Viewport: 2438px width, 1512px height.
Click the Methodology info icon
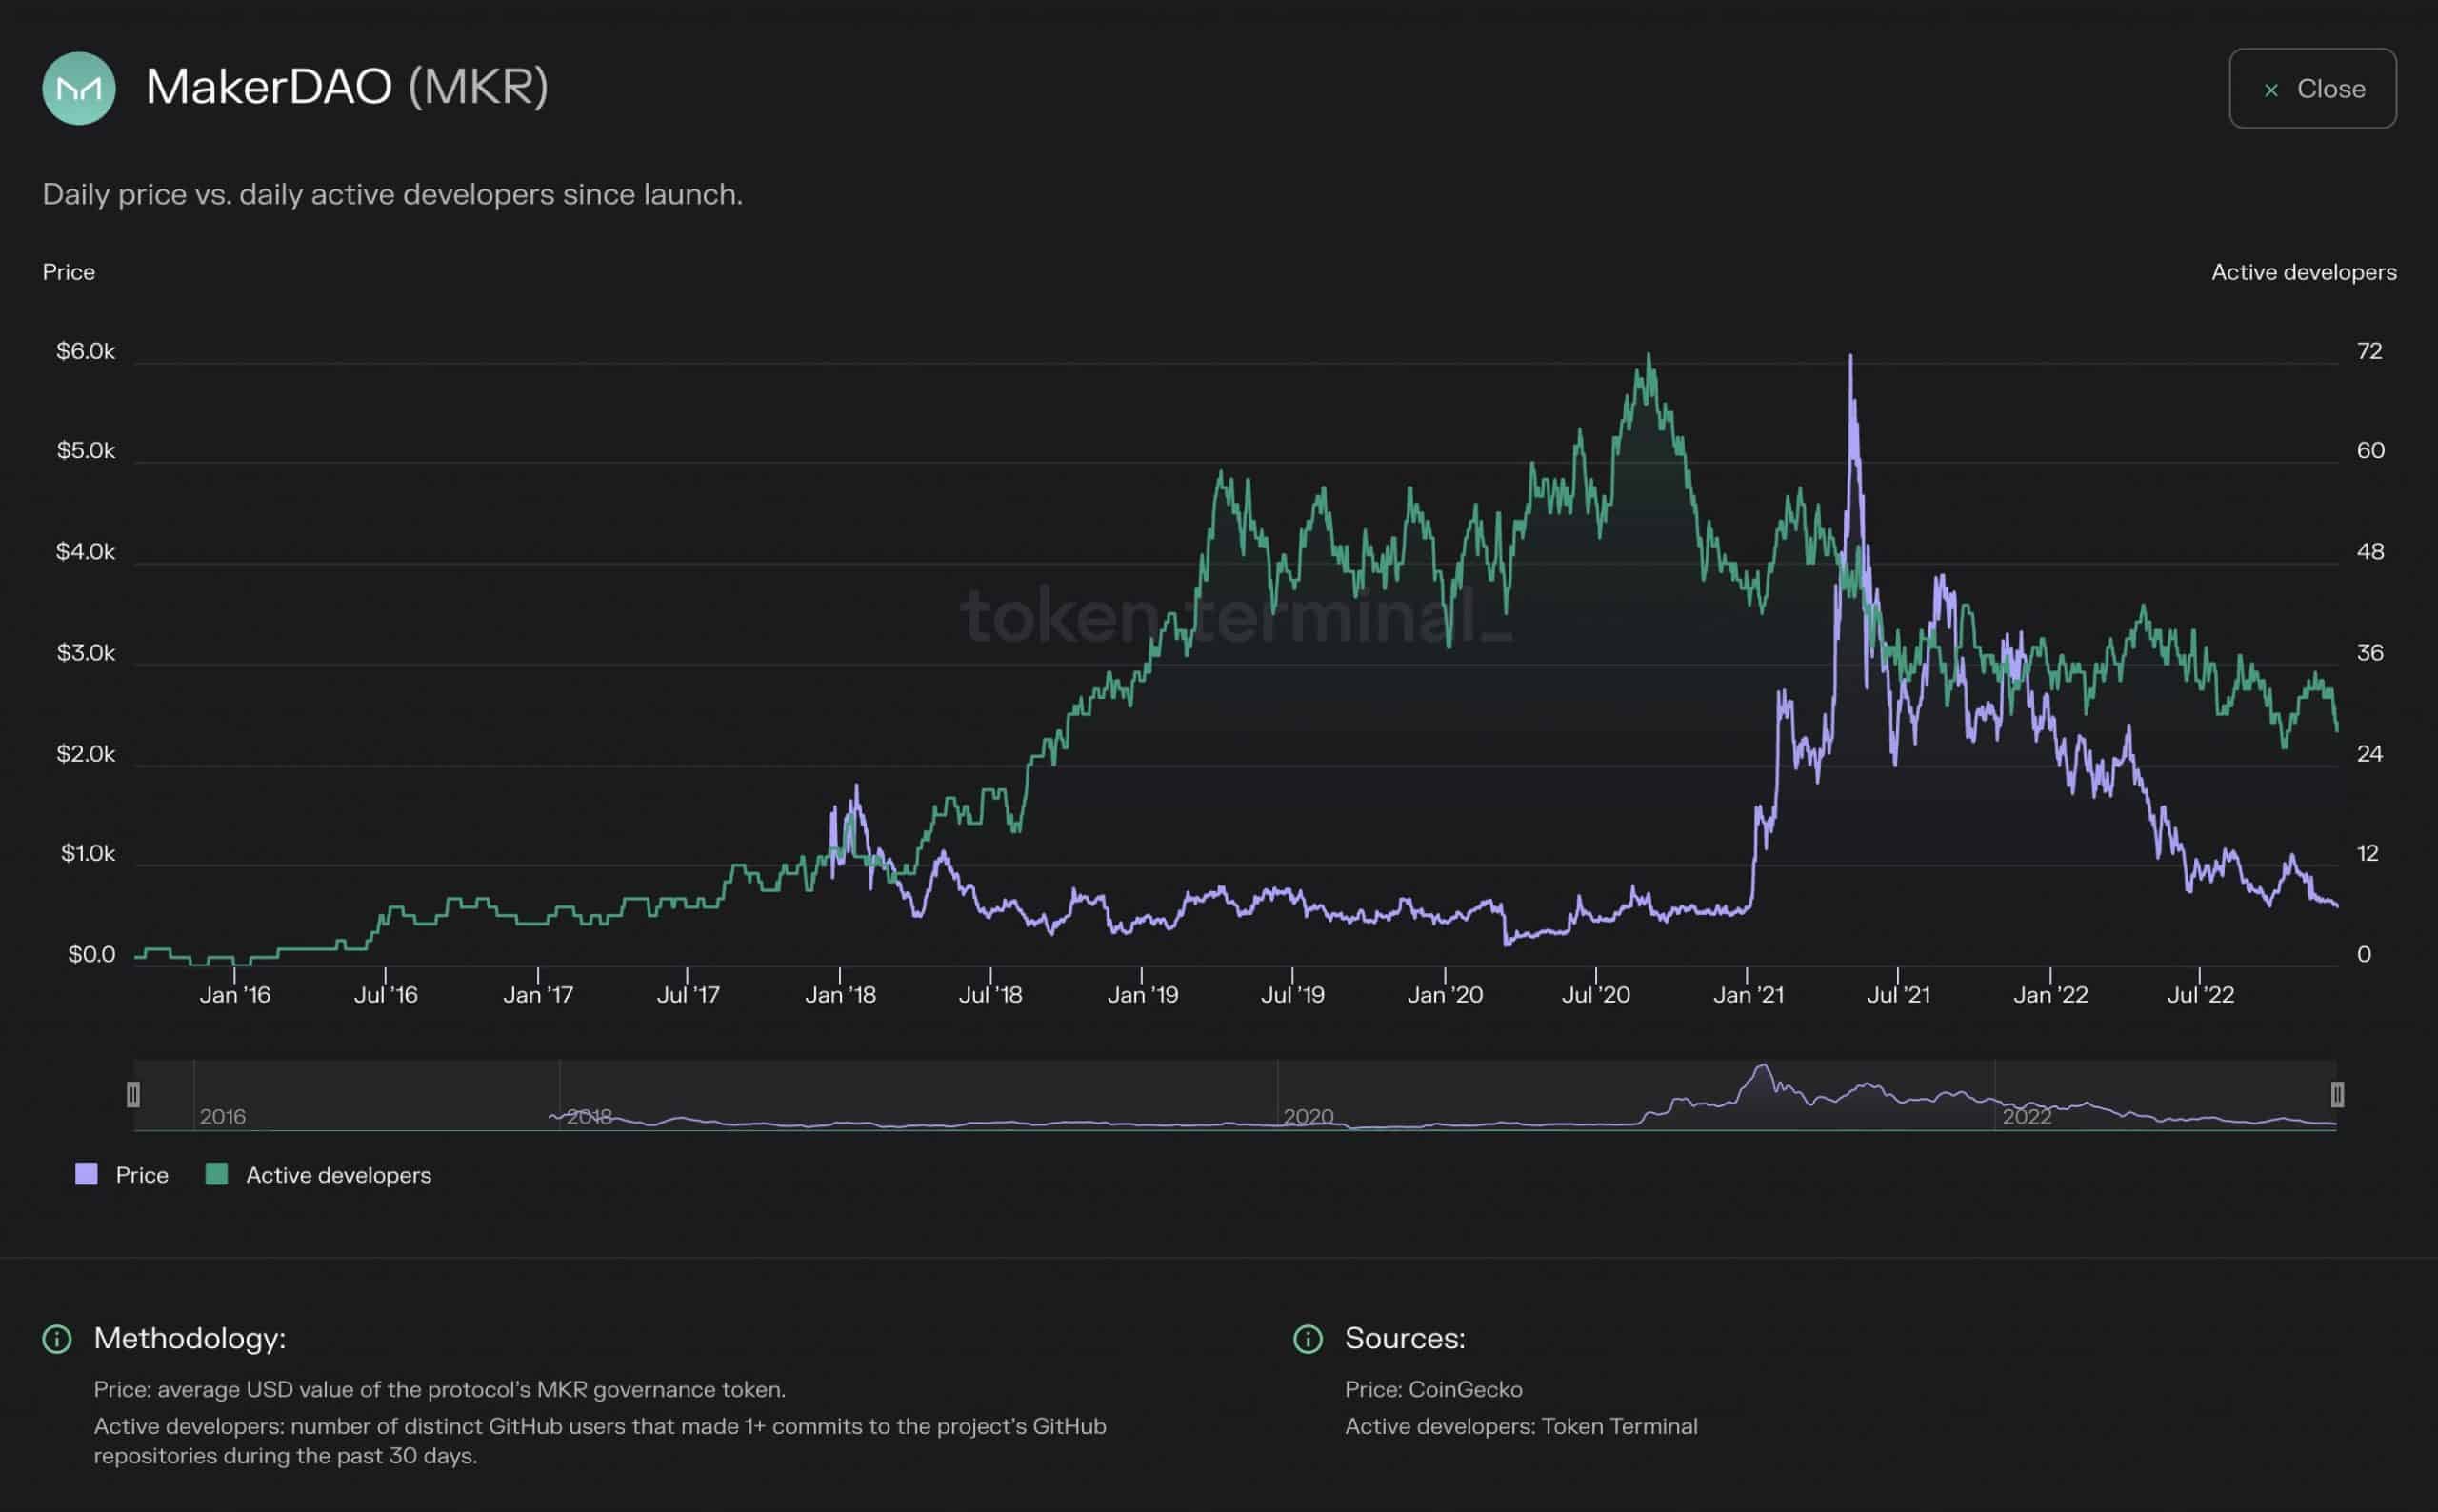click(57, 1338)
